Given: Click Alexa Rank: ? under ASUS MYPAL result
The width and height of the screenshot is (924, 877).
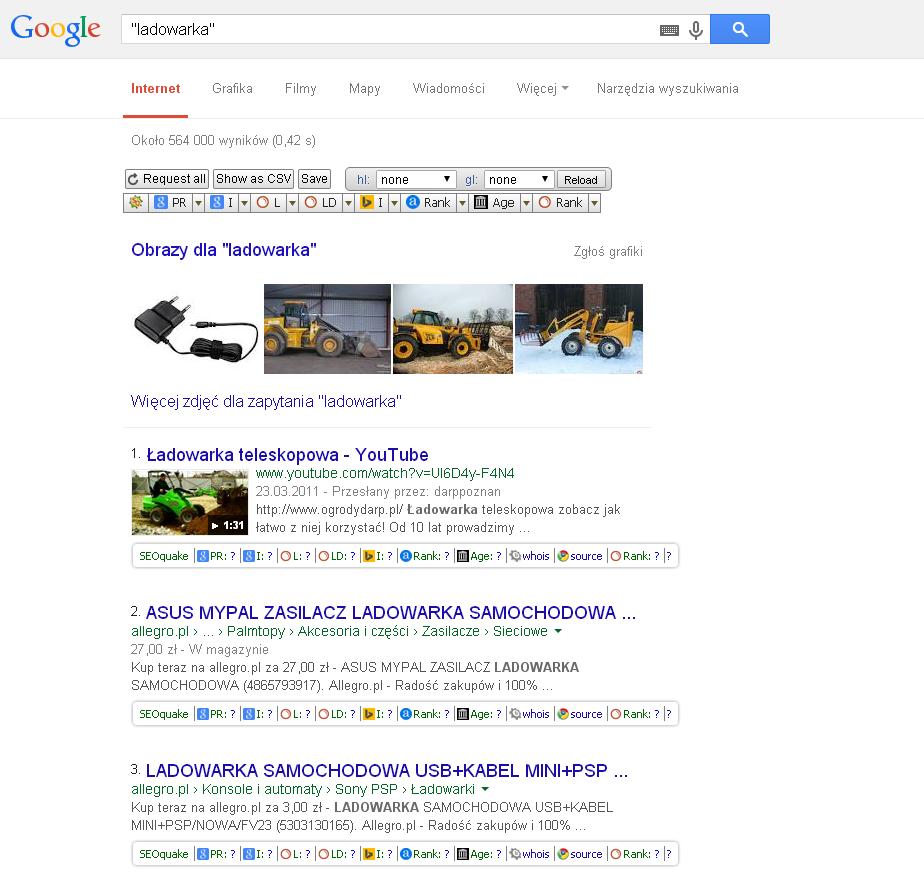Looking at the screenshot, I should [x=425, y=714].
